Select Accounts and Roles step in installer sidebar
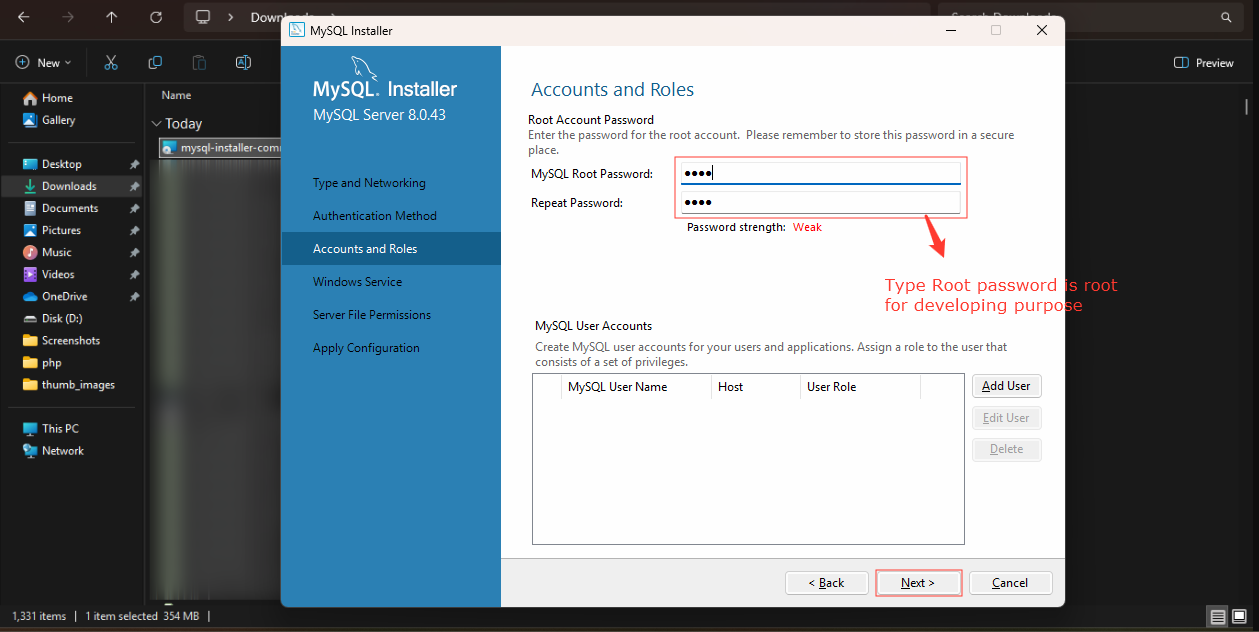Viewport: 1259px width, 632px height. [391, 249]
